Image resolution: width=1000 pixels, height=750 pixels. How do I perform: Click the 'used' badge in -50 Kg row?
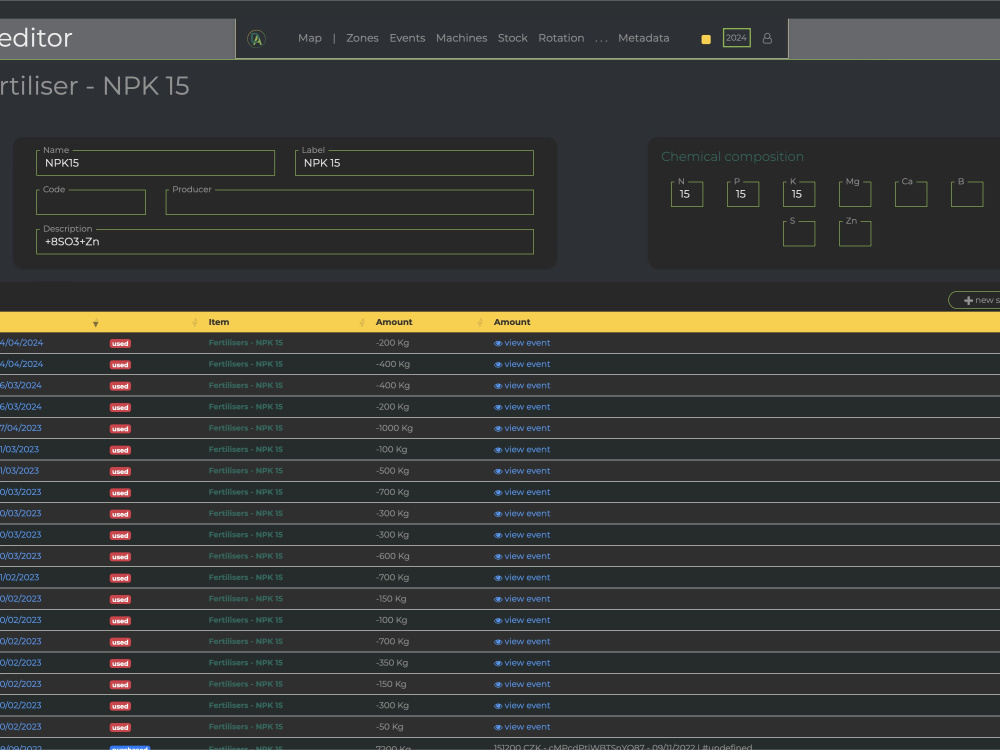pyautogui.click(x=120, y=728)
